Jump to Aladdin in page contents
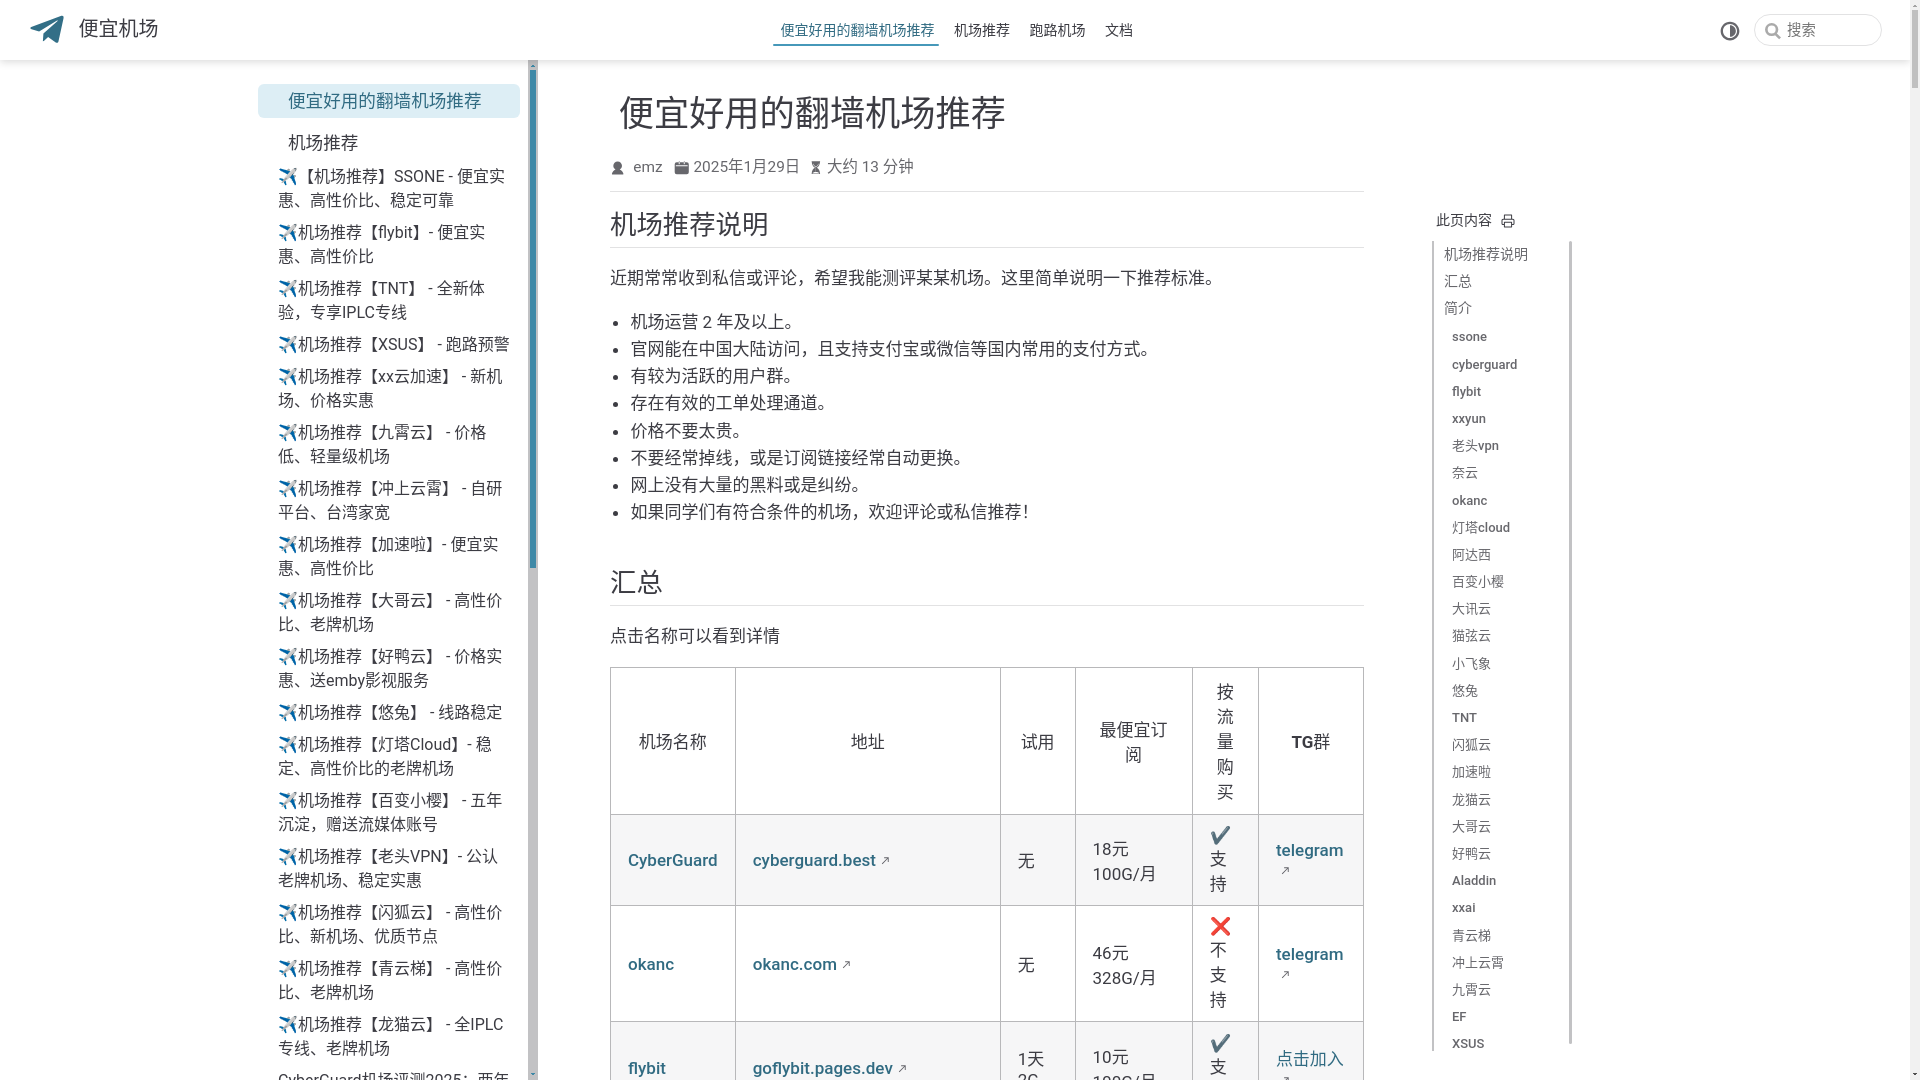The image size is (1920, 1080). [1474, 881]
